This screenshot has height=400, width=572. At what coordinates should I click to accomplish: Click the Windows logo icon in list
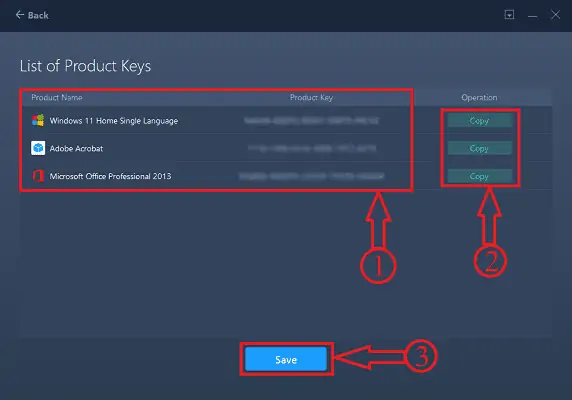click(38, 120)
